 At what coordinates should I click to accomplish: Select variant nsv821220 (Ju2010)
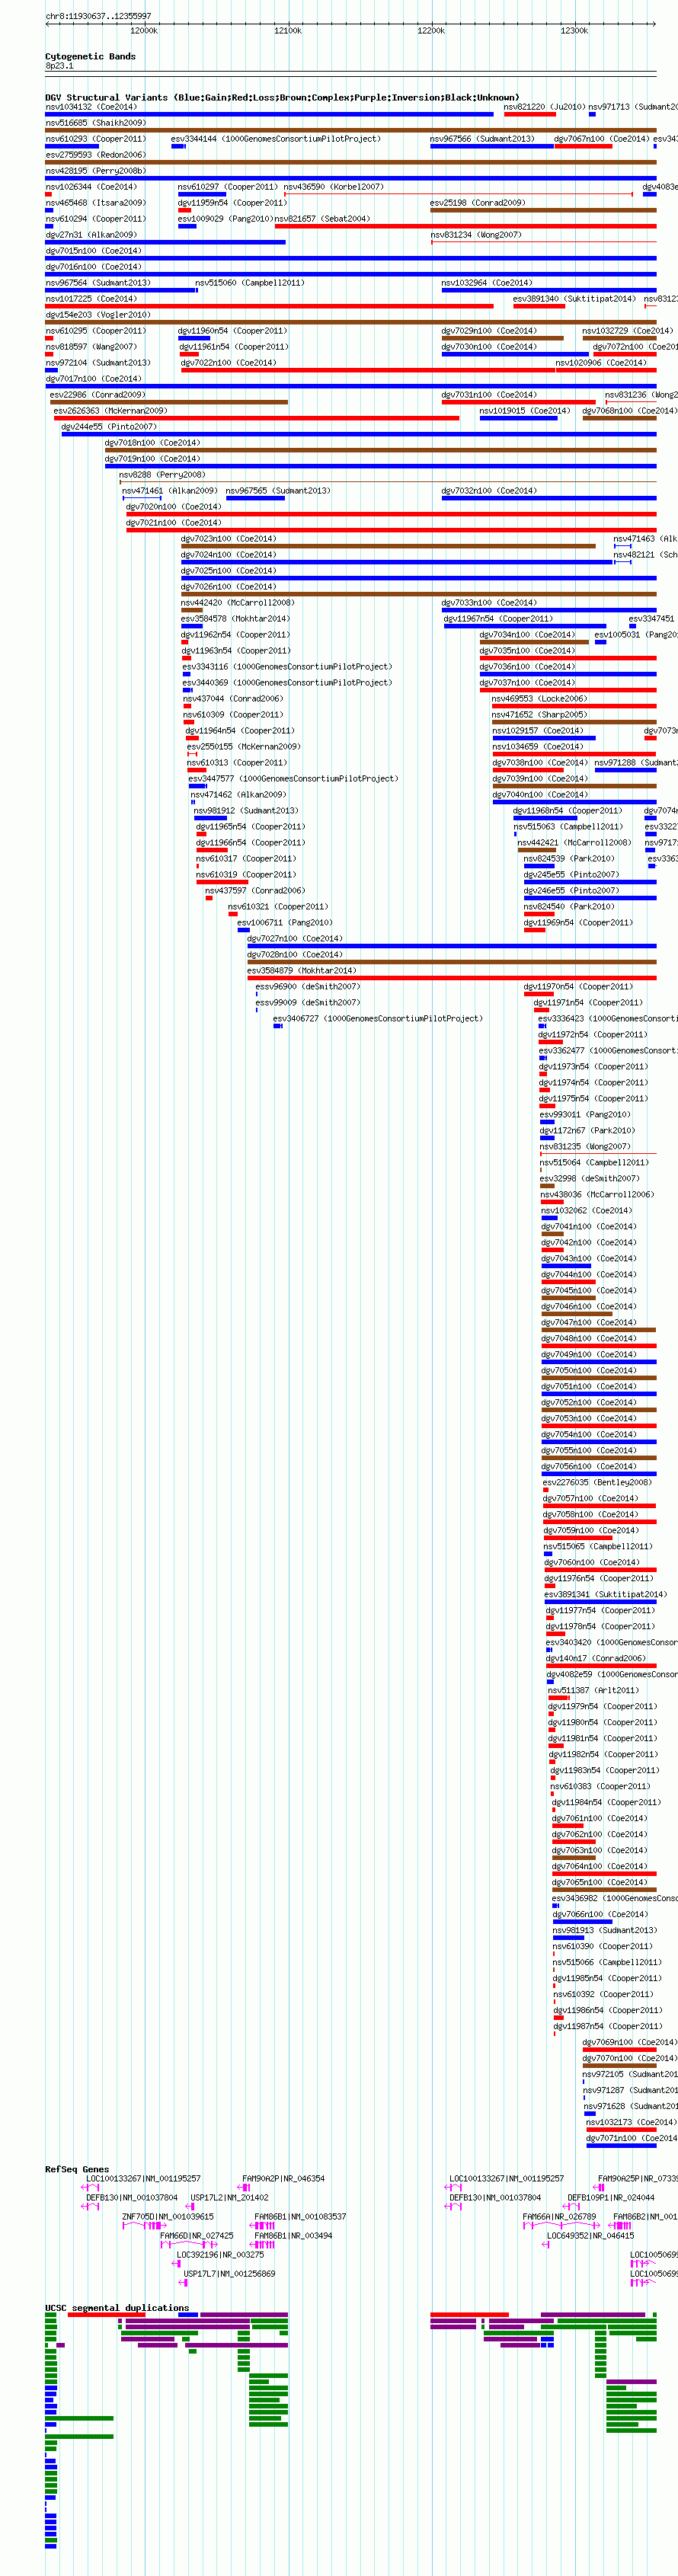[544, 107]
